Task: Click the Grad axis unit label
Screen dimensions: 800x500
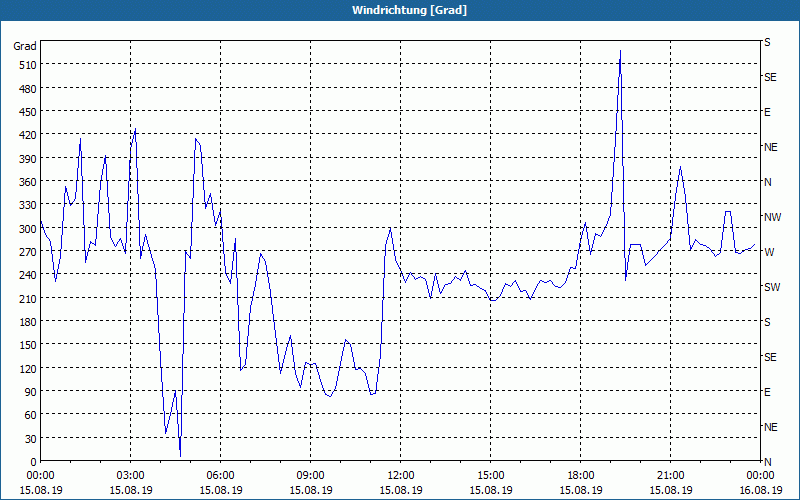Action: click(25, 46)
